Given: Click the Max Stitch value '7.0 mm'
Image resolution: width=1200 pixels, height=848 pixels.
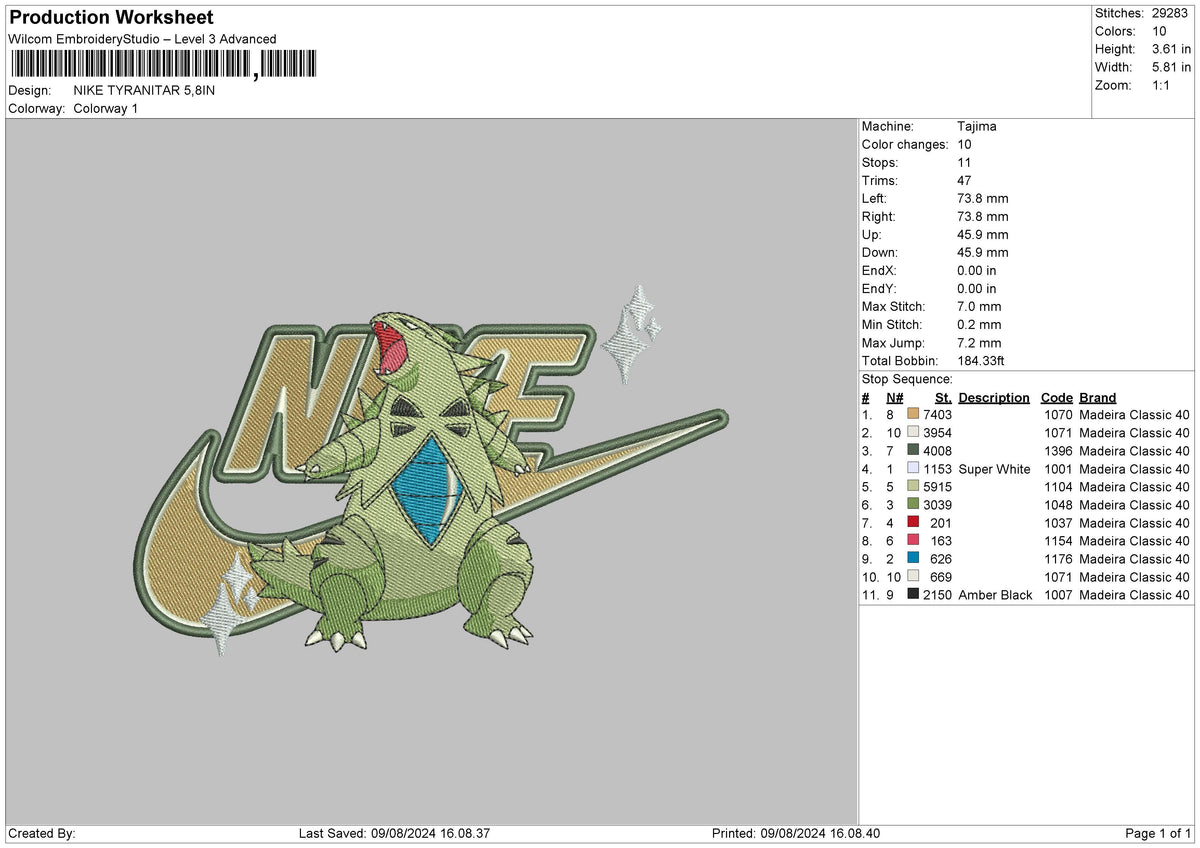Looking at the screenshot, I should tap(979, 306).
